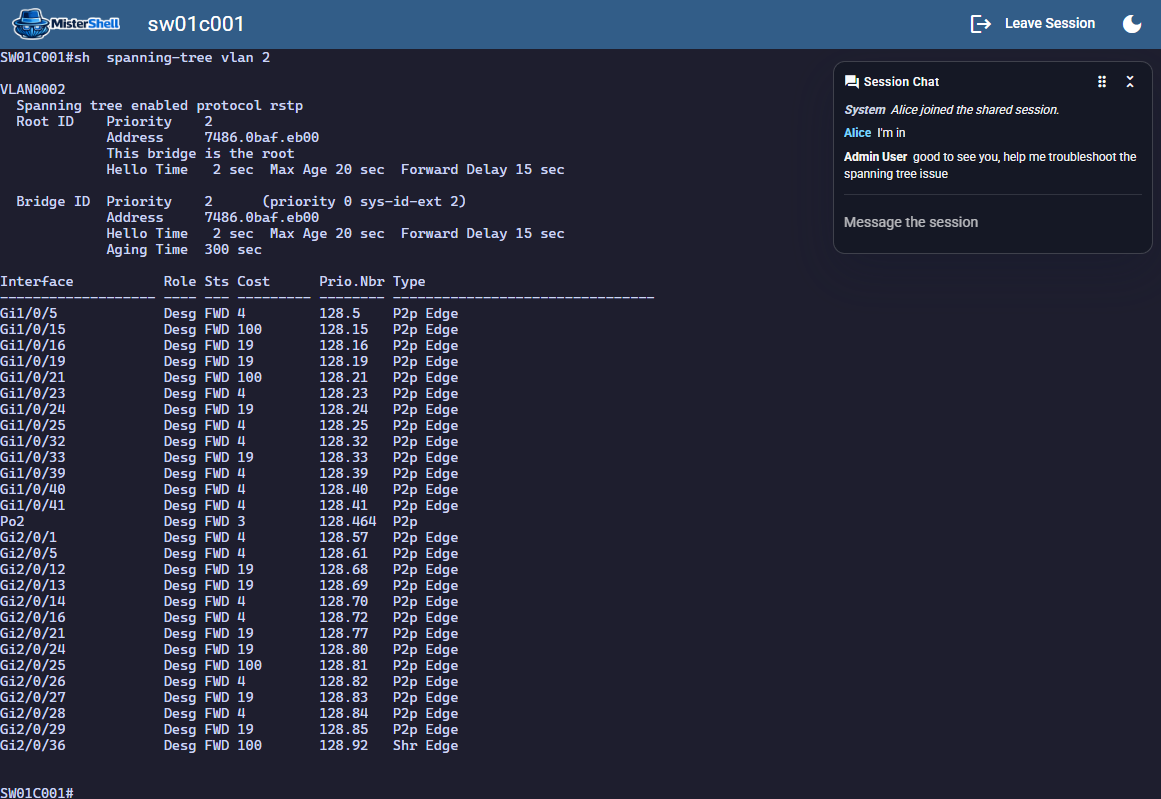Click the Leave Session exit icon
1161x799 pixels.
(980, 24)
